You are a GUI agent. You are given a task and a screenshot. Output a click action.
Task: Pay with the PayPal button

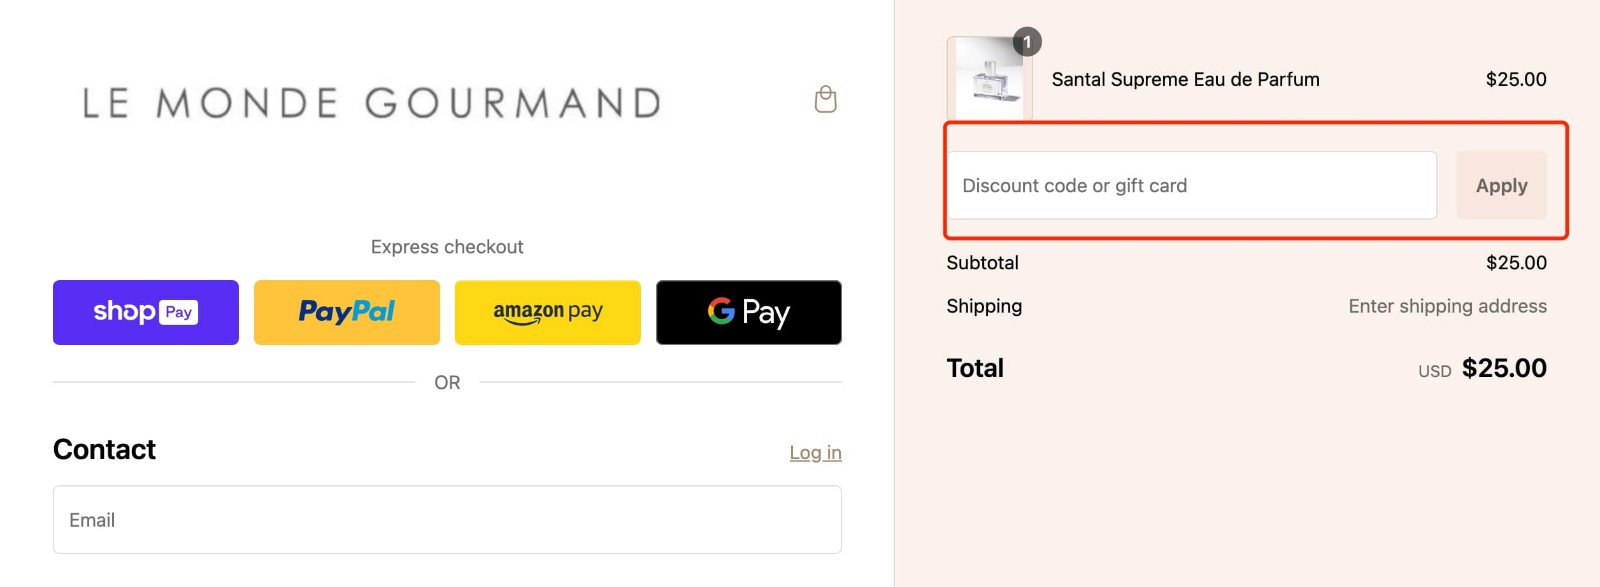346,312
